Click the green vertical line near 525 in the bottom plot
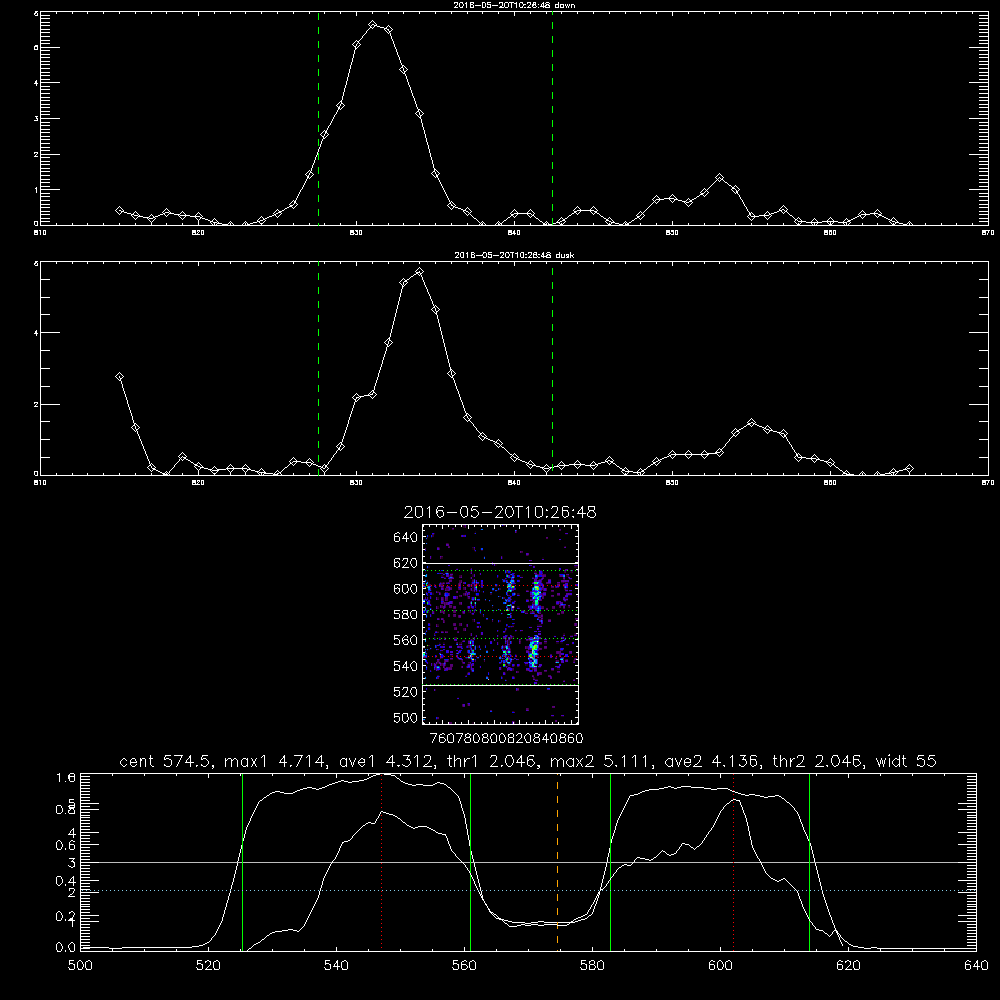Screen dimensions: 1000x1000 point(242,861)
